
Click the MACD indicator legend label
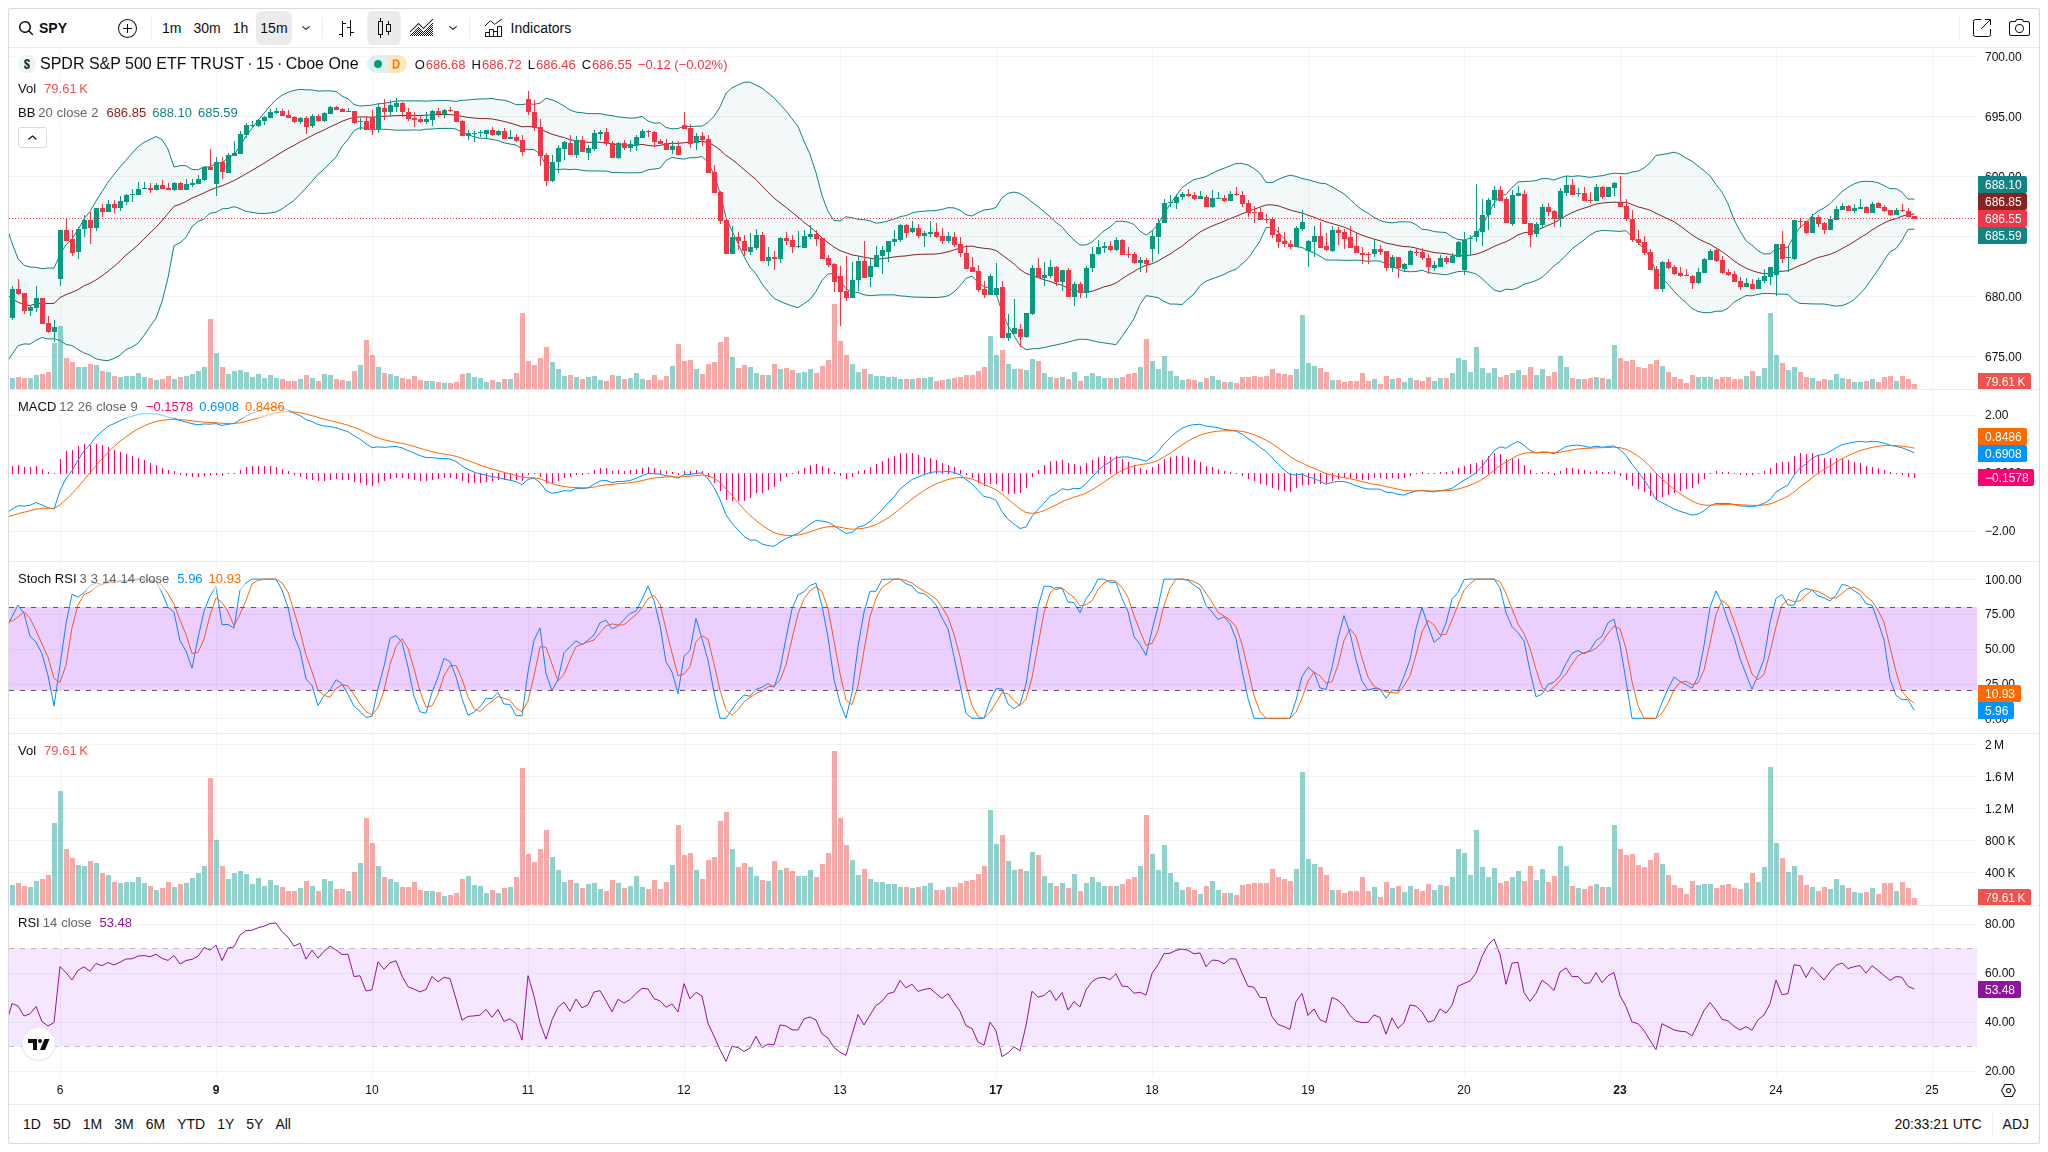point(37,407)
